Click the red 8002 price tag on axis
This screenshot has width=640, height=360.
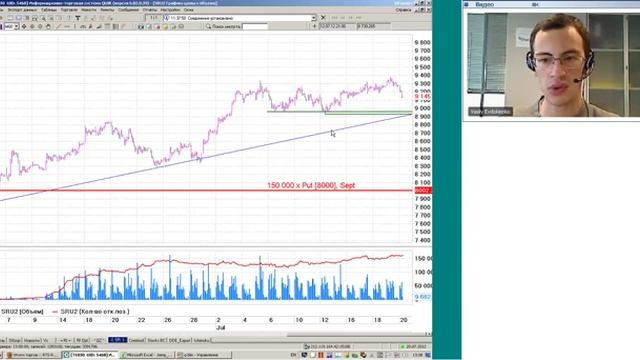423,190
